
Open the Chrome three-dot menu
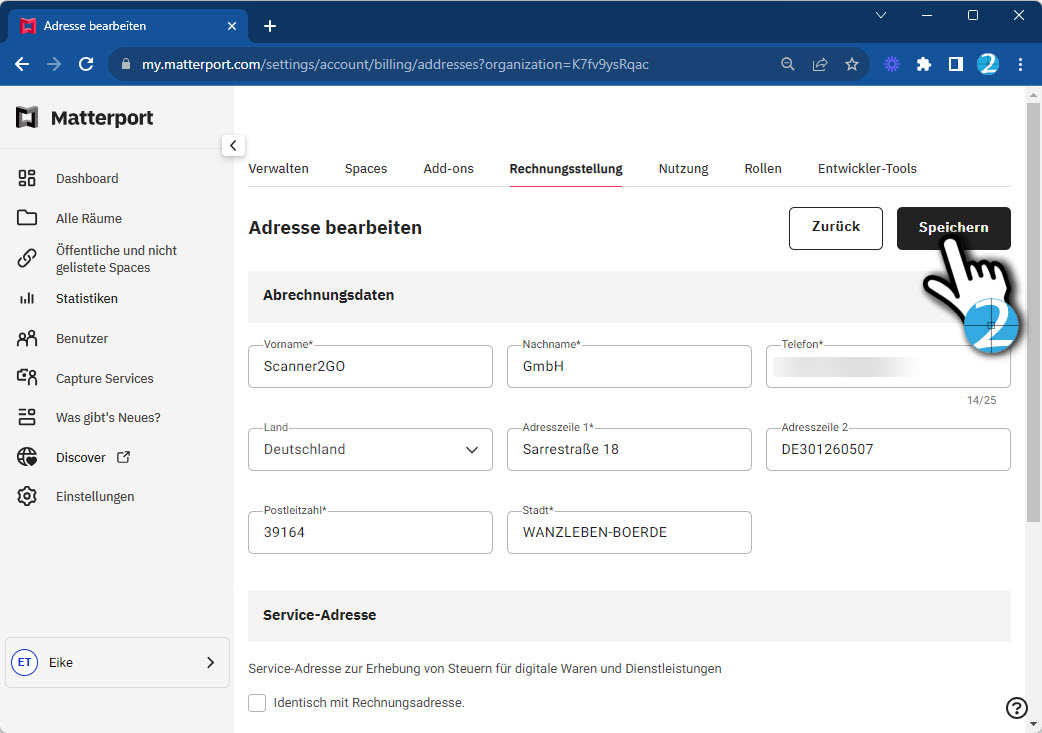pos(1020,64)
